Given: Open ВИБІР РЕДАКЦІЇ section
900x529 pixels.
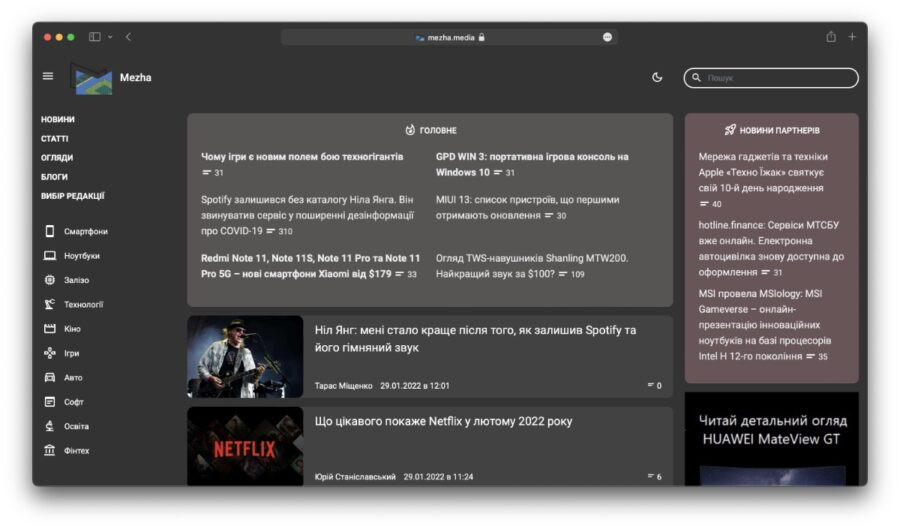Looking at the screenshot, I should pos(72,196).
